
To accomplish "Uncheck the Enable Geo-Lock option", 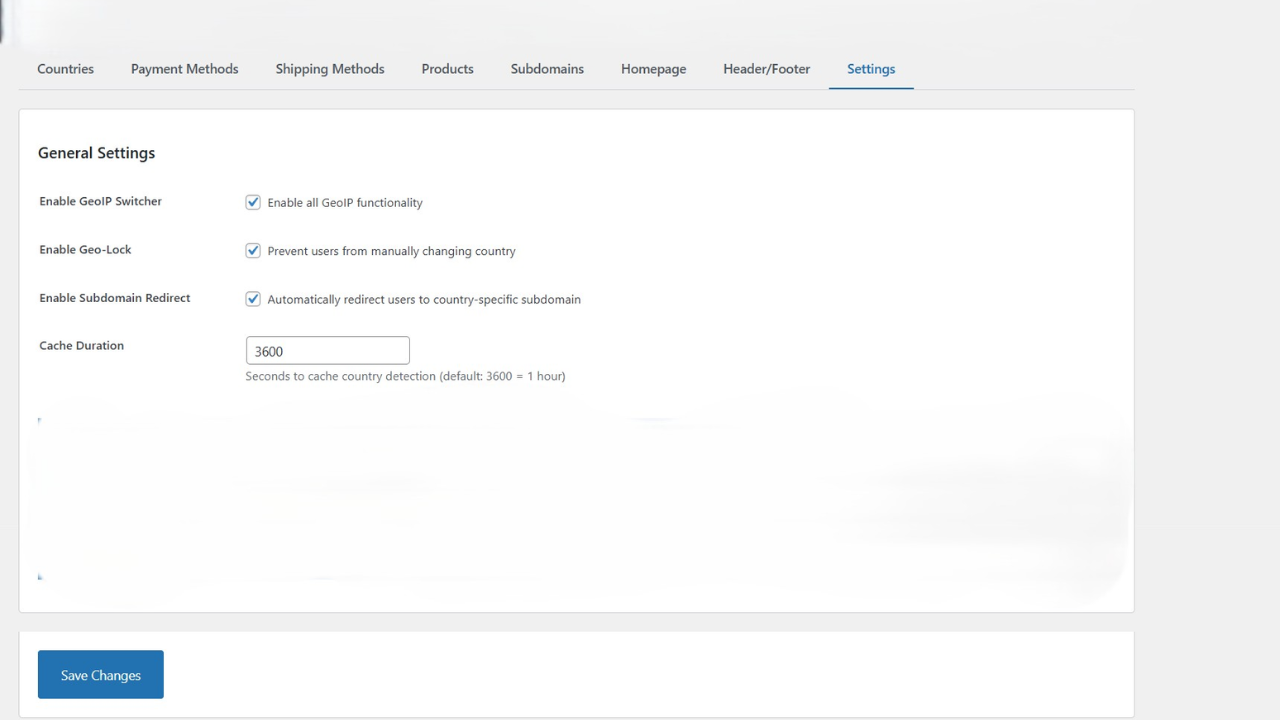I will (x=253, y=250).
